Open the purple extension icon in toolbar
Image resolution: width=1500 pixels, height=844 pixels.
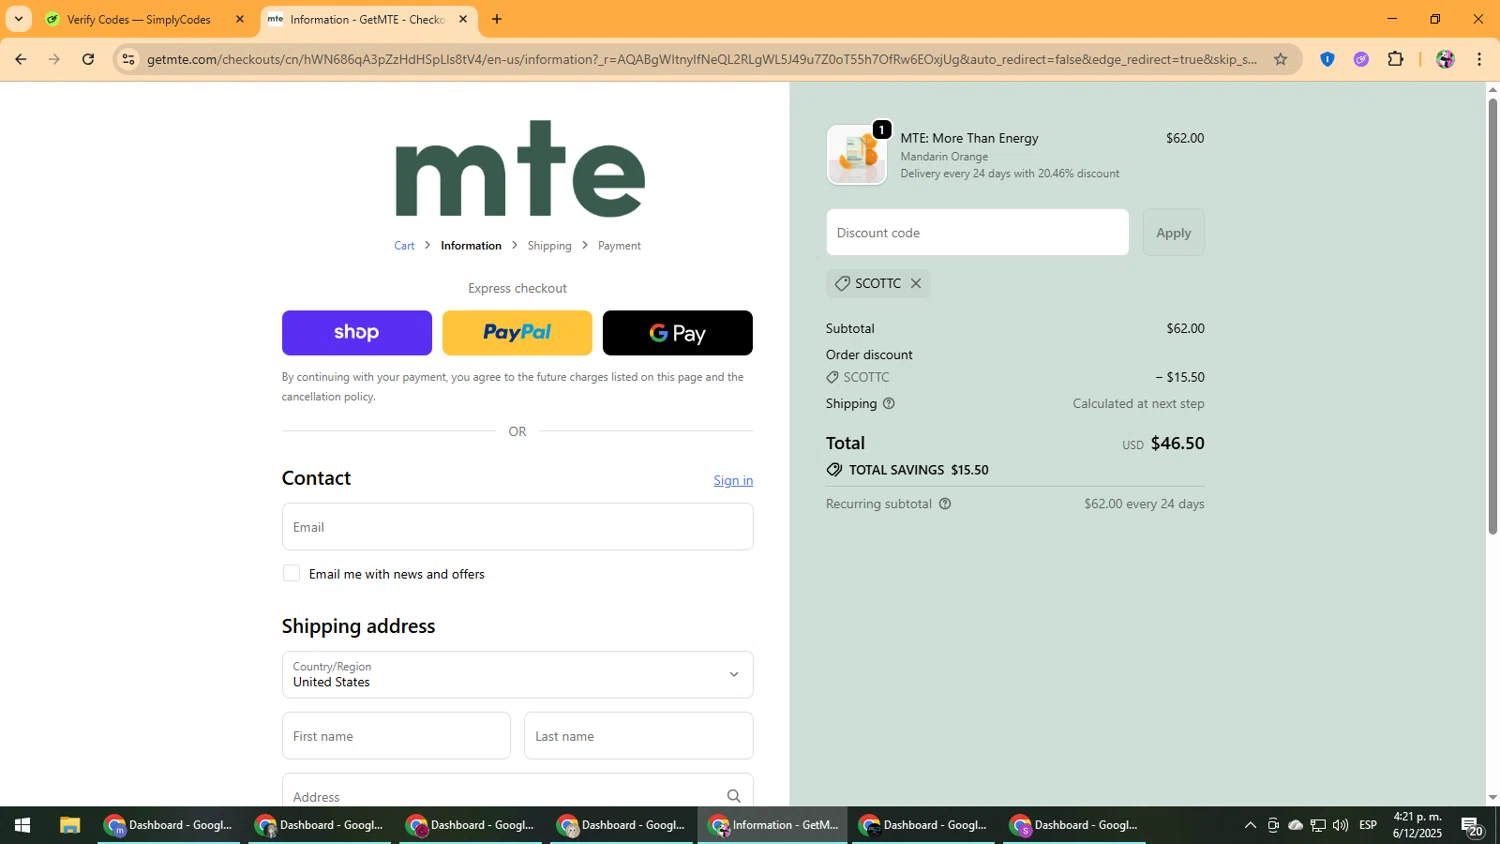[1361, 59]
